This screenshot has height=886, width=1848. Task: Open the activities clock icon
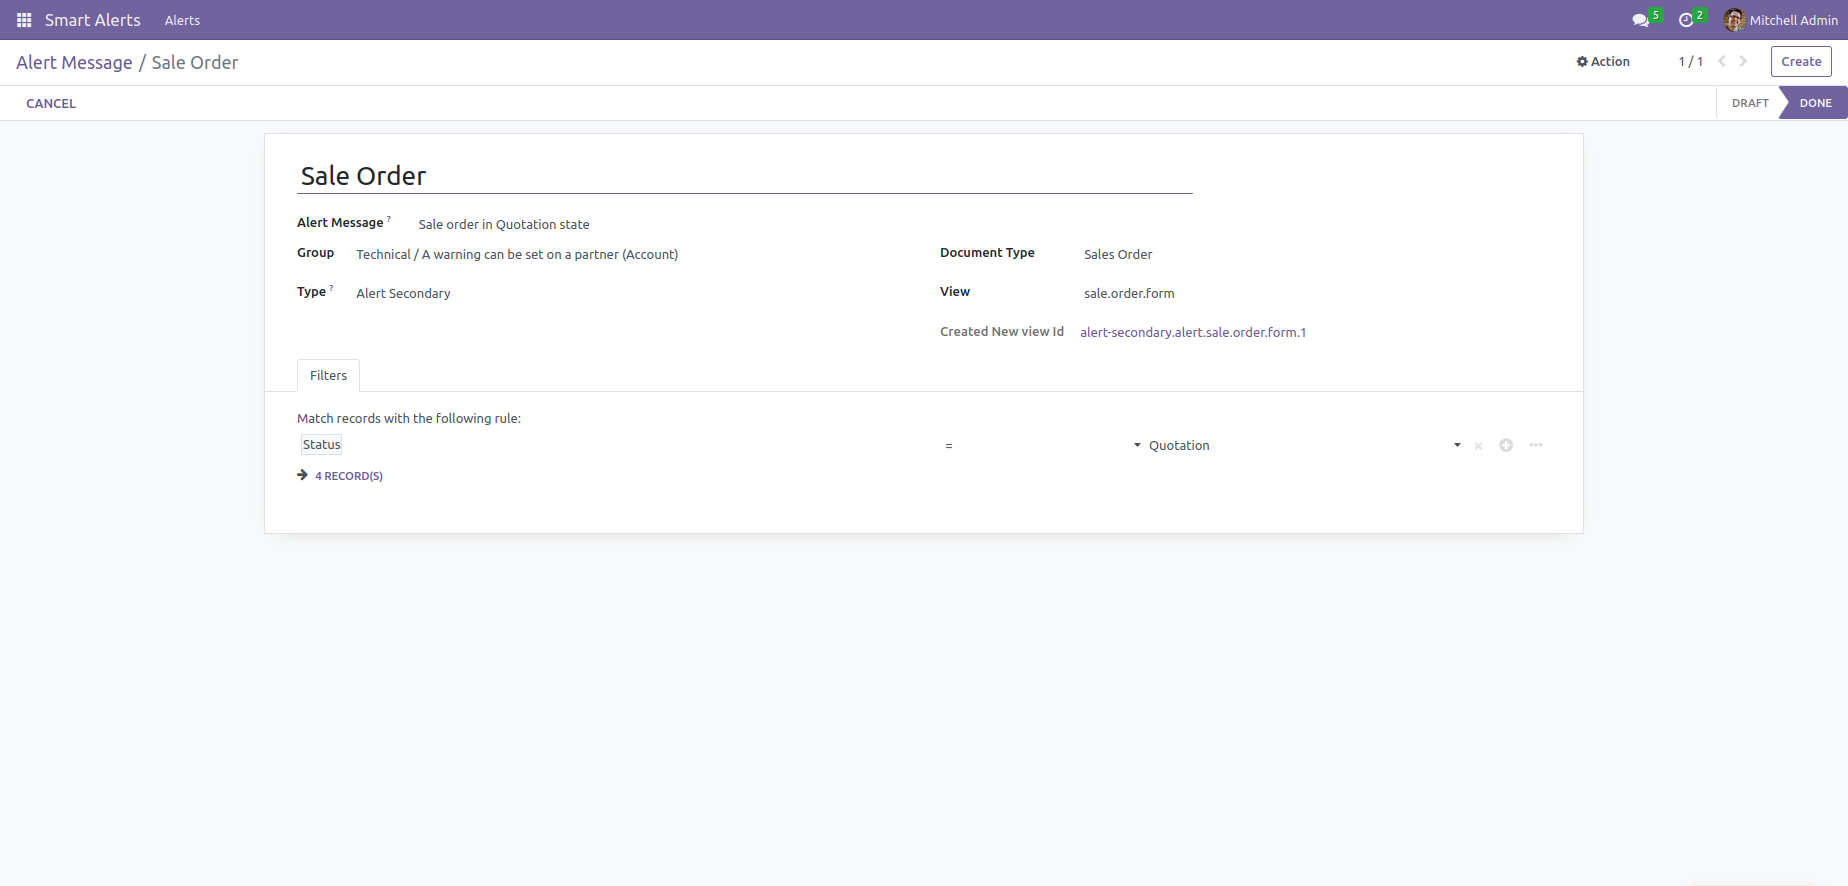point(1686,20)
